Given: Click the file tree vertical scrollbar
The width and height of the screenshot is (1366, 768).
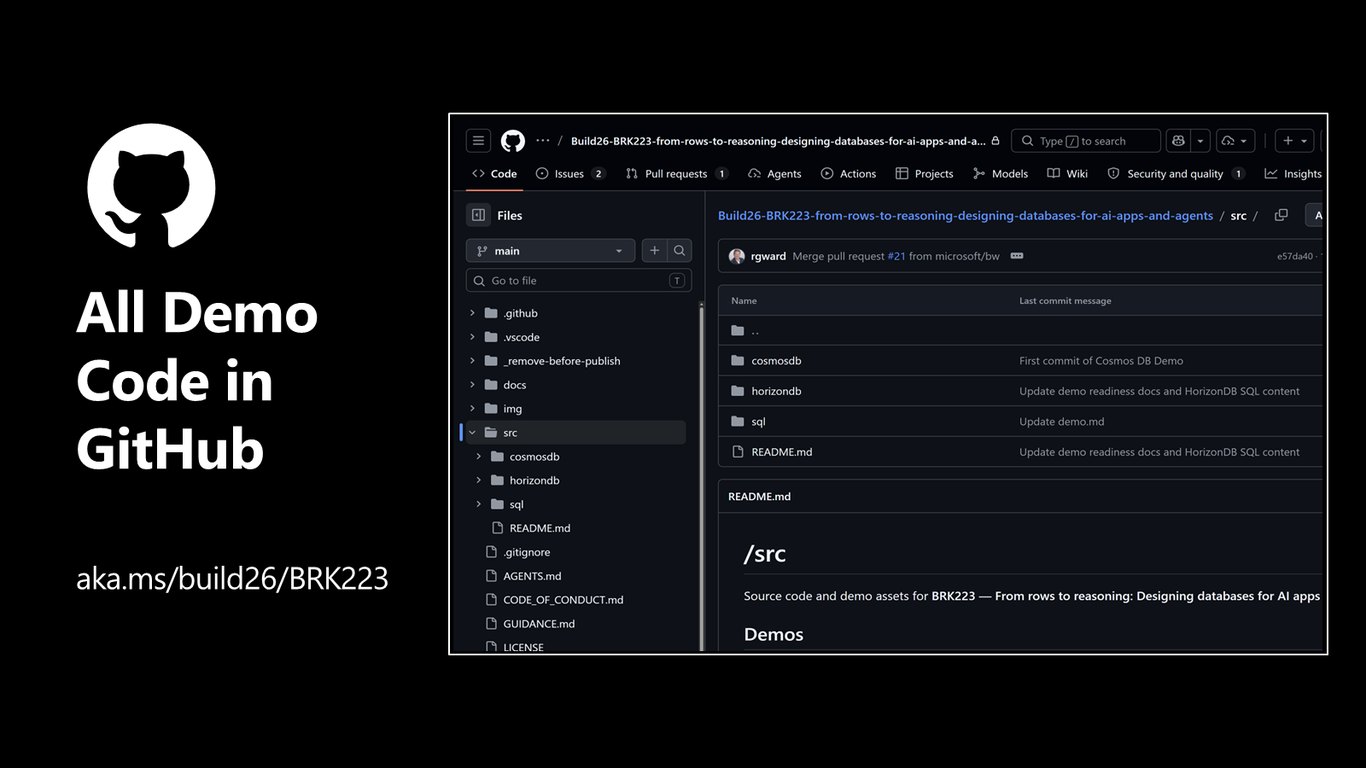Looking at the screenshot, I should (x=701, y=475).
